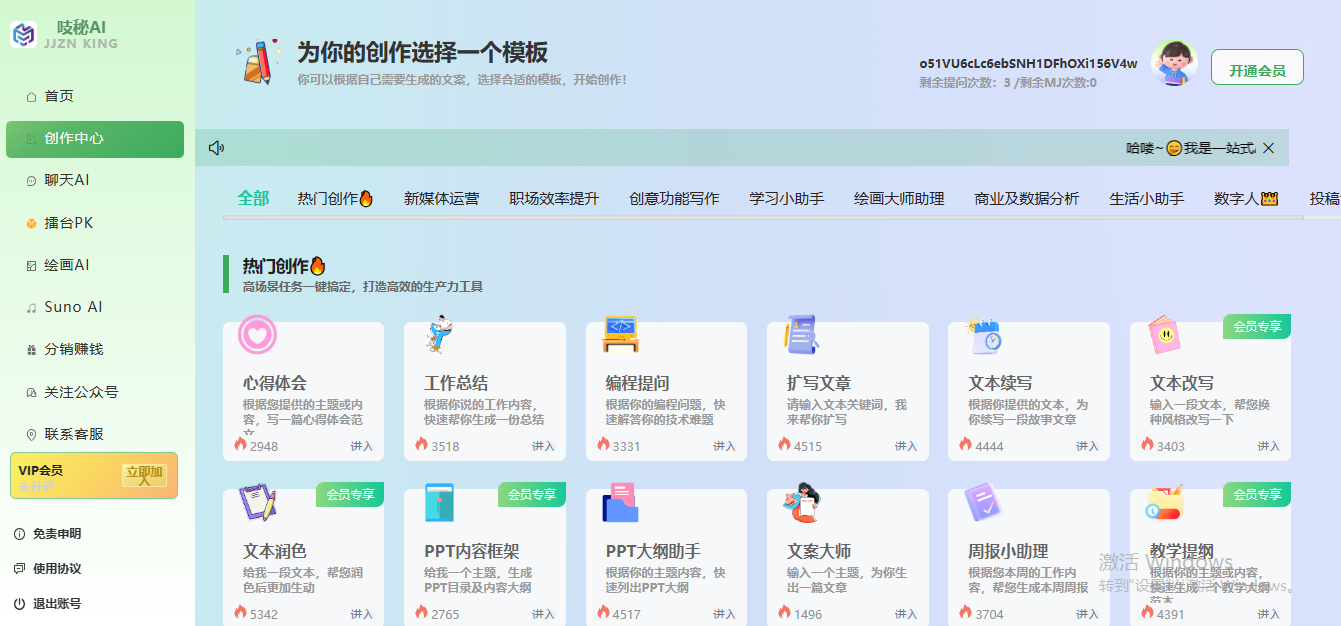Click the 聊天AI chat bubble icon

tap(33, 180)
